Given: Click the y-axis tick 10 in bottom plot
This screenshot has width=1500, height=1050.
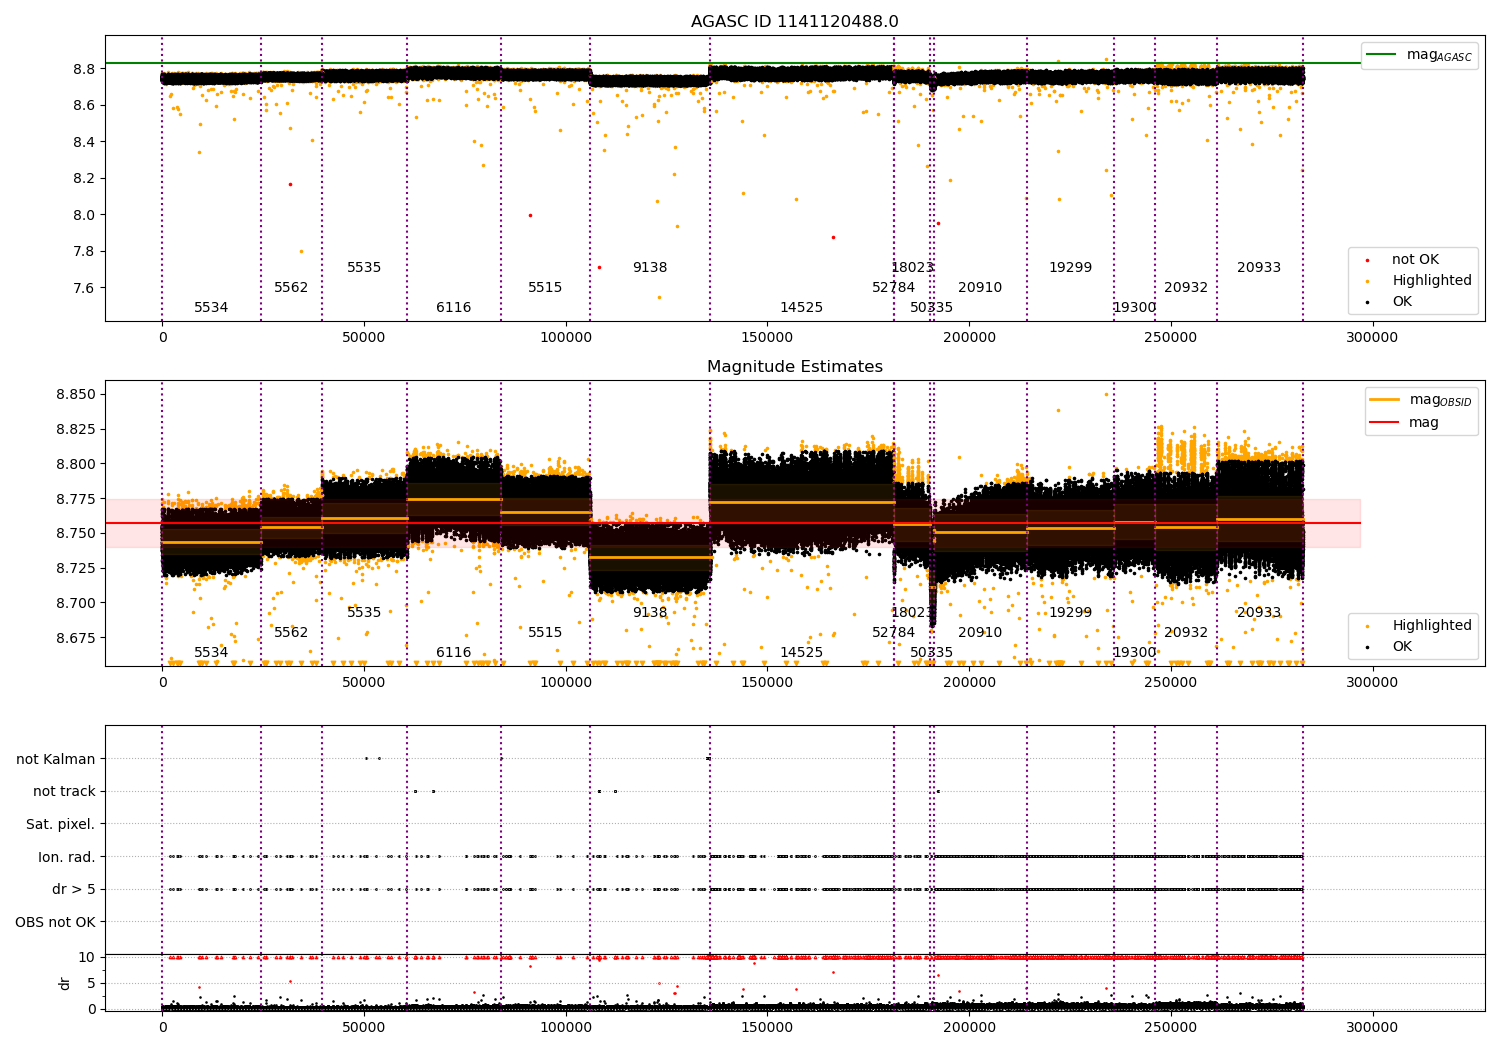Looking at the screenshot, I should [88, 957].
